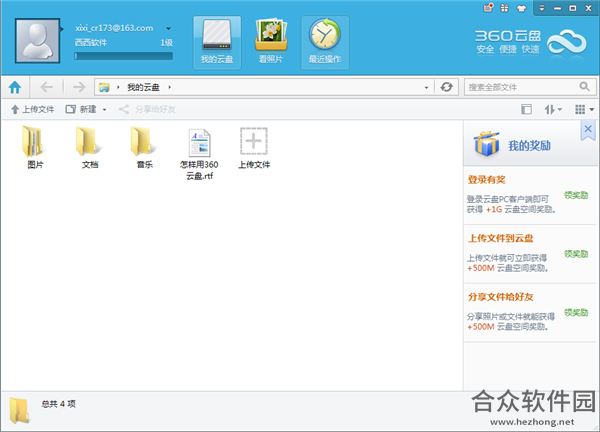Open the address bar history dropdown

coord(426,88)
